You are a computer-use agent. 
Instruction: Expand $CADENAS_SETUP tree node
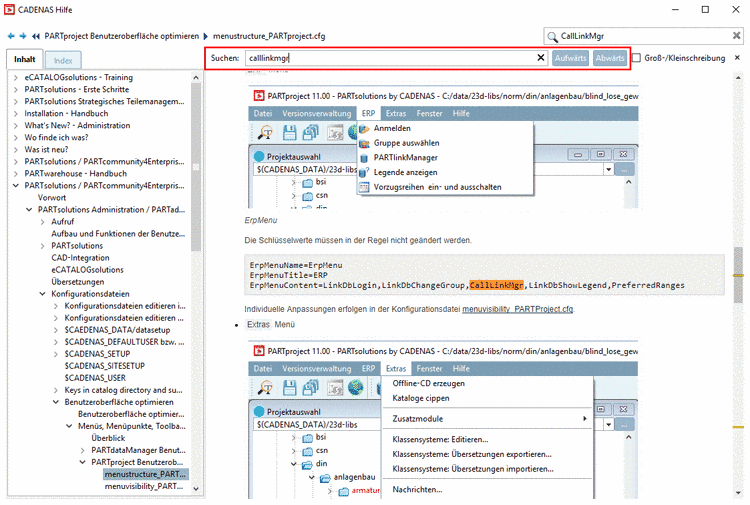pos(56,354)
